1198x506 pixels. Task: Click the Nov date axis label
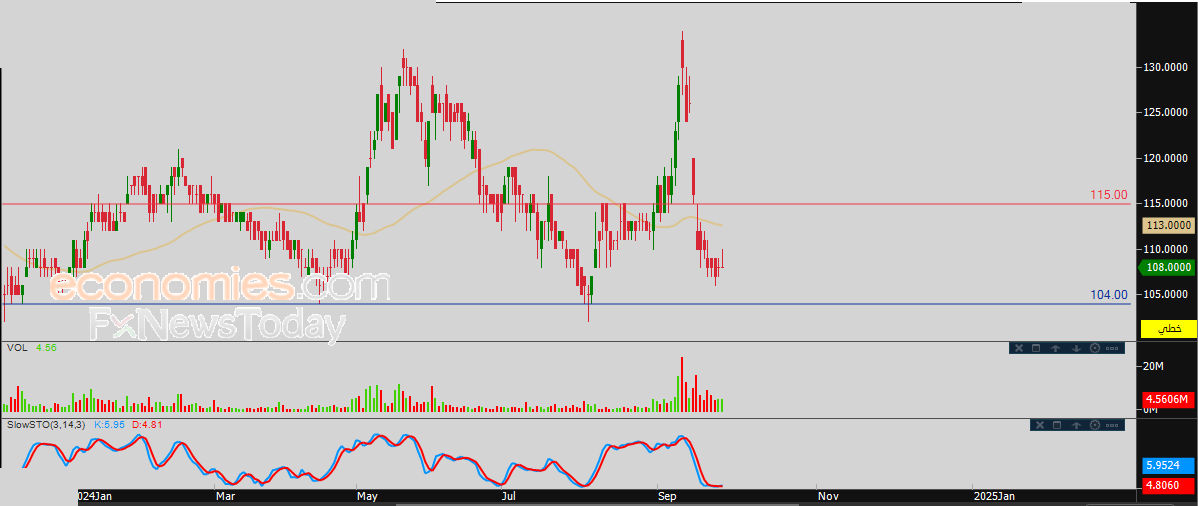(x=828, y=496)
